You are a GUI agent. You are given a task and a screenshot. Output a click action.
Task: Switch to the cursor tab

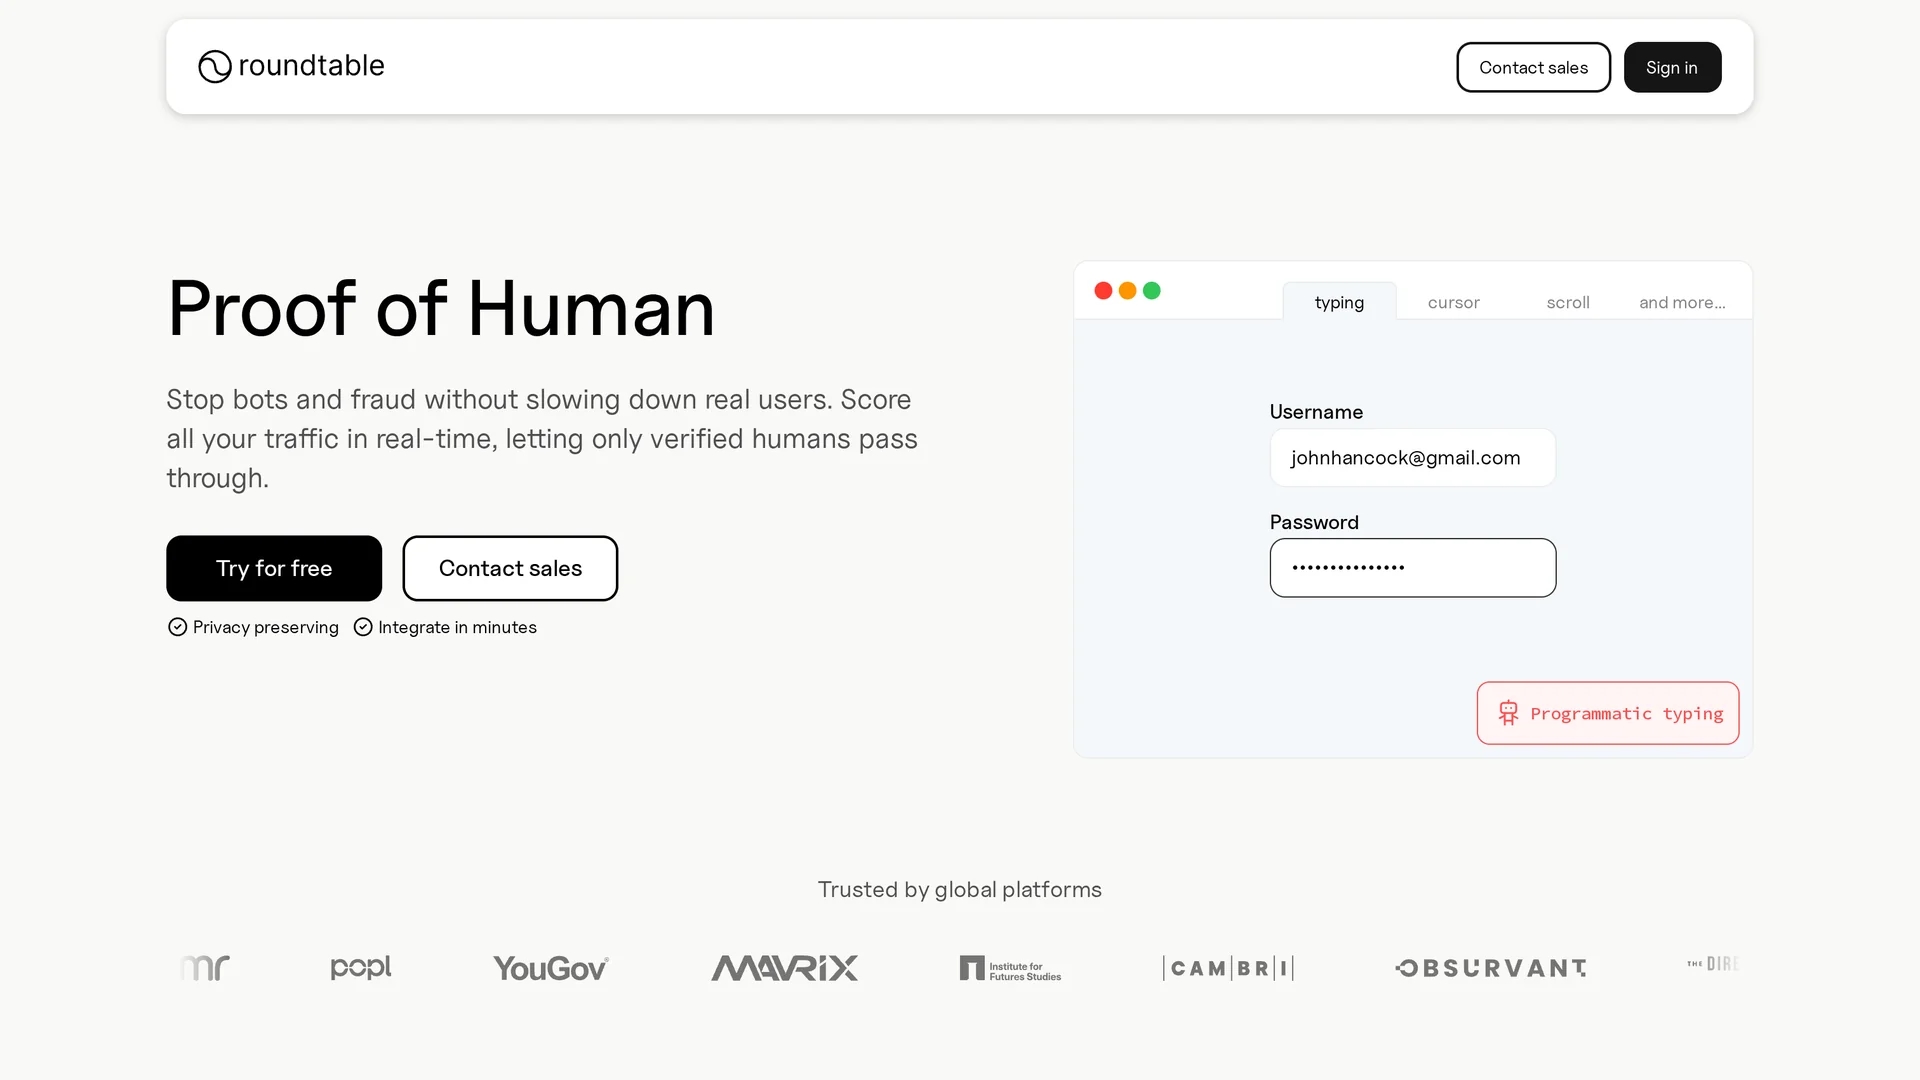pos(1453,302)
